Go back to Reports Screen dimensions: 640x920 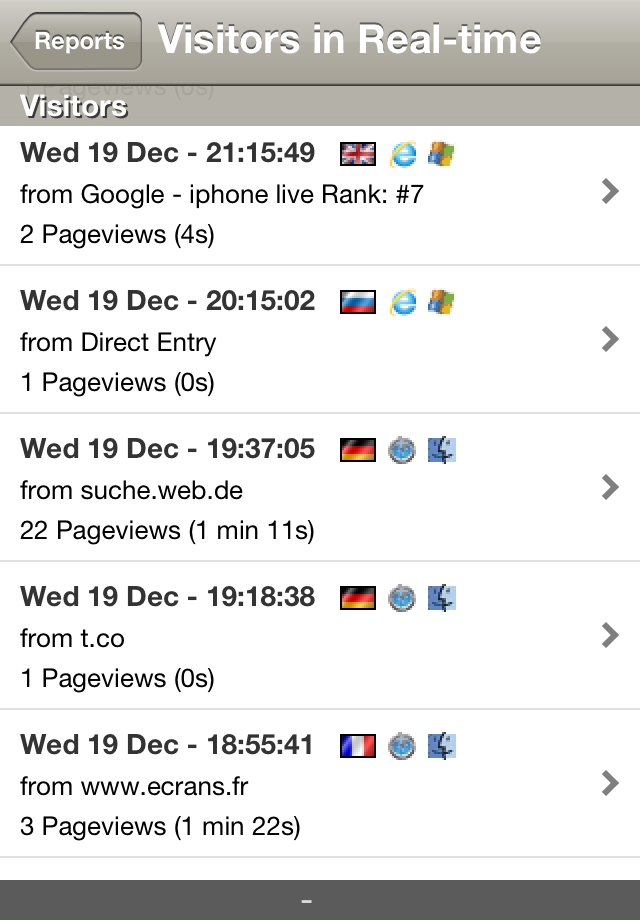click(76, 41)
